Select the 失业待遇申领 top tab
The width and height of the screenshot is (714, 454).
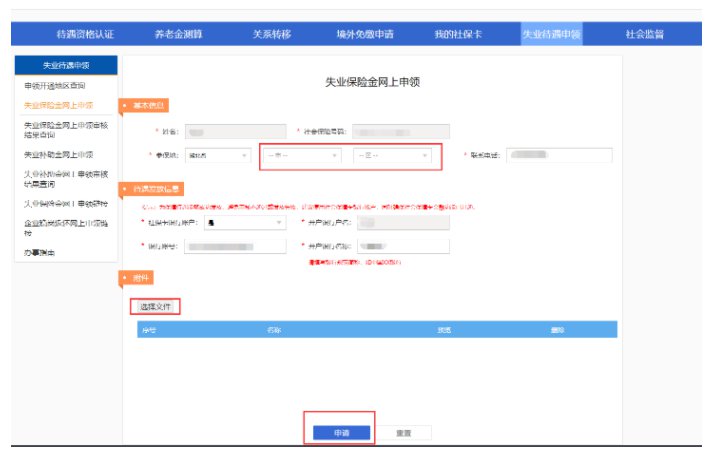tap(551, 34)
